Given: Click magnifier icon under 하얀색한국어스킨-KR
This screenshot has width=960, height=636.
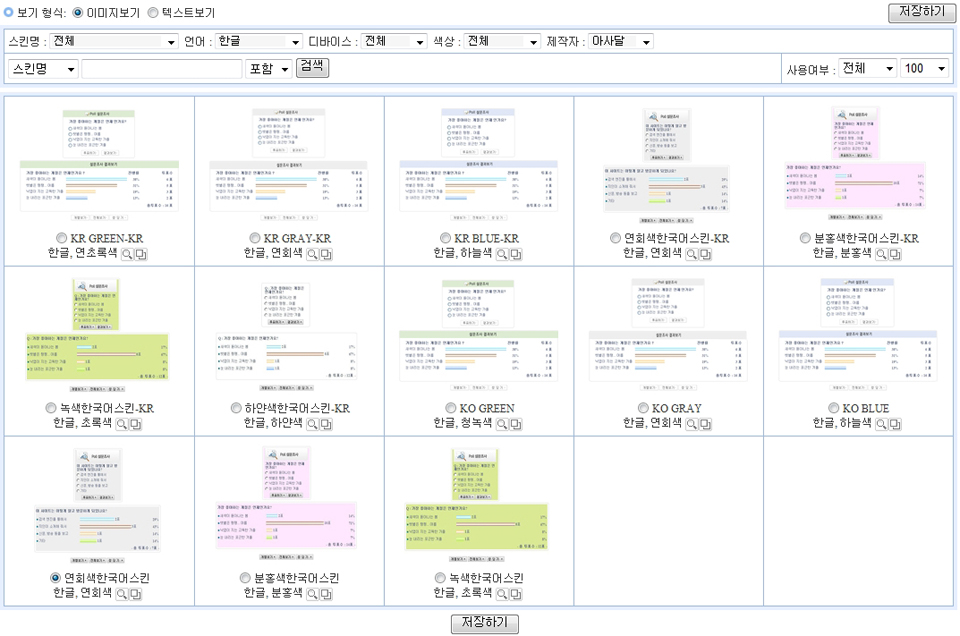Looking at the screenshot, I should (x=313, y=425).
